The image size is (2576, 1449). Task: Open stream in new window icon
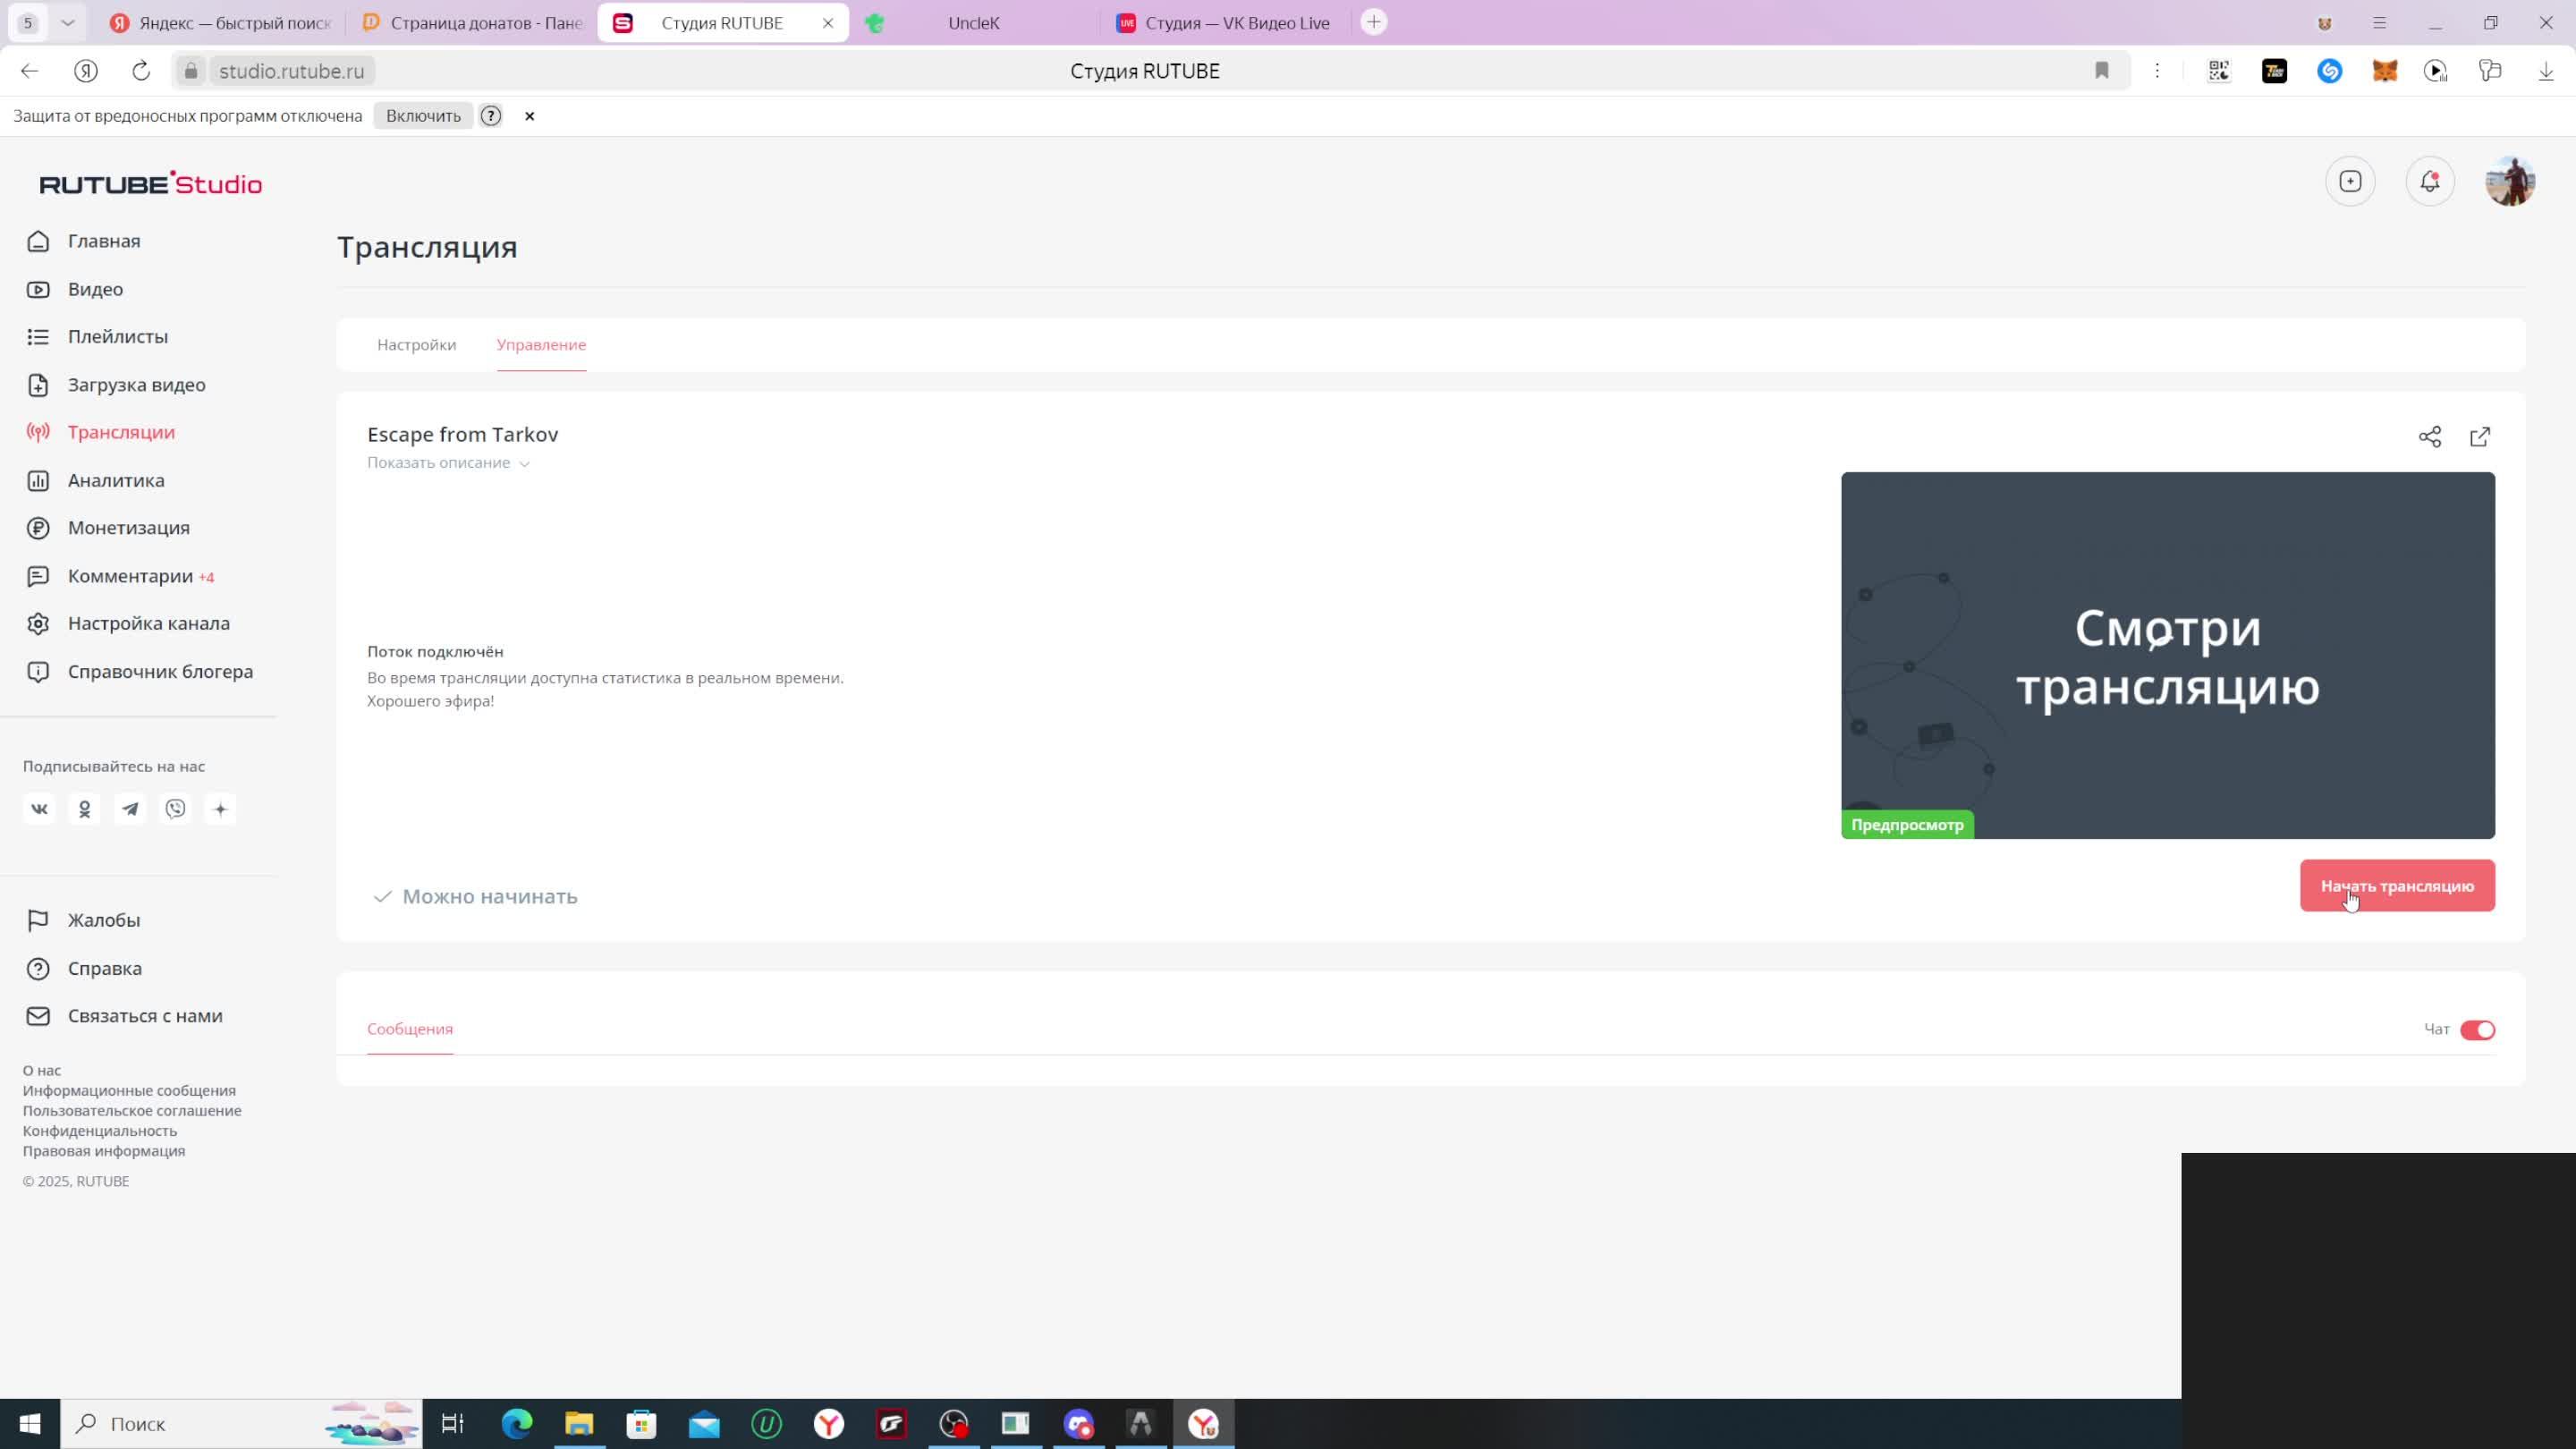click(2480, 437)
